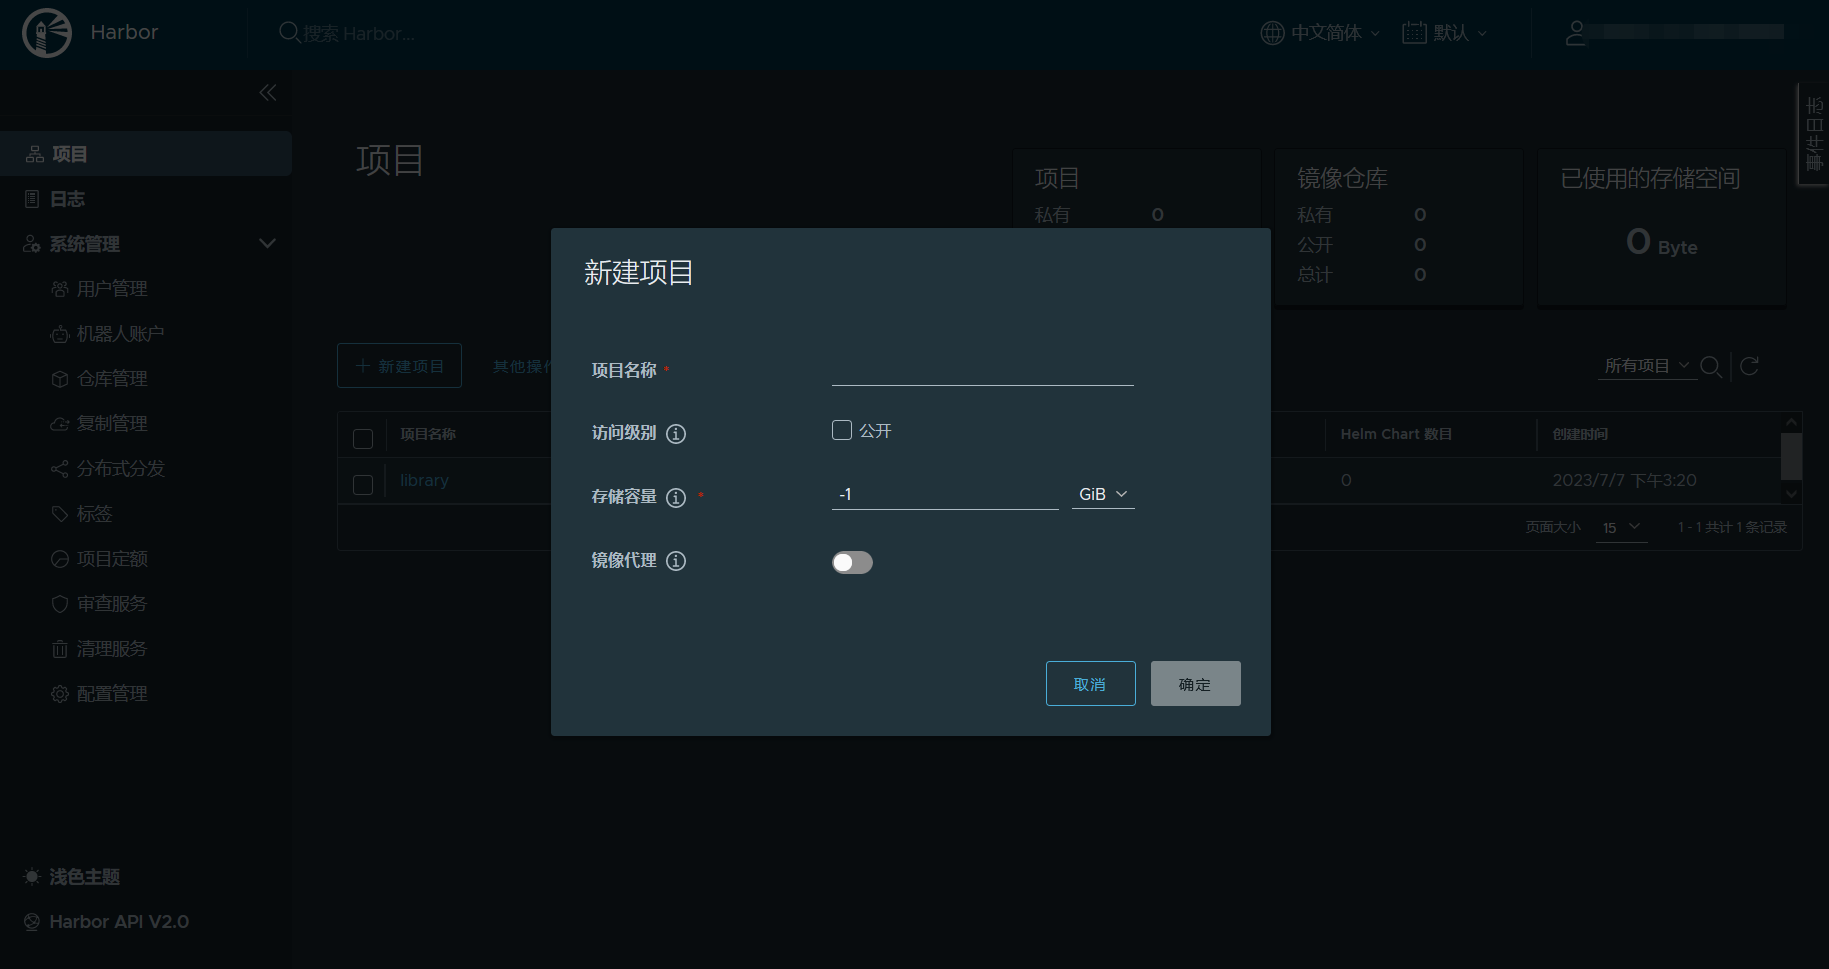Screen dimensions: 1829x969
Task: Click the 用户管理 users icon
Action: [60, 289]
